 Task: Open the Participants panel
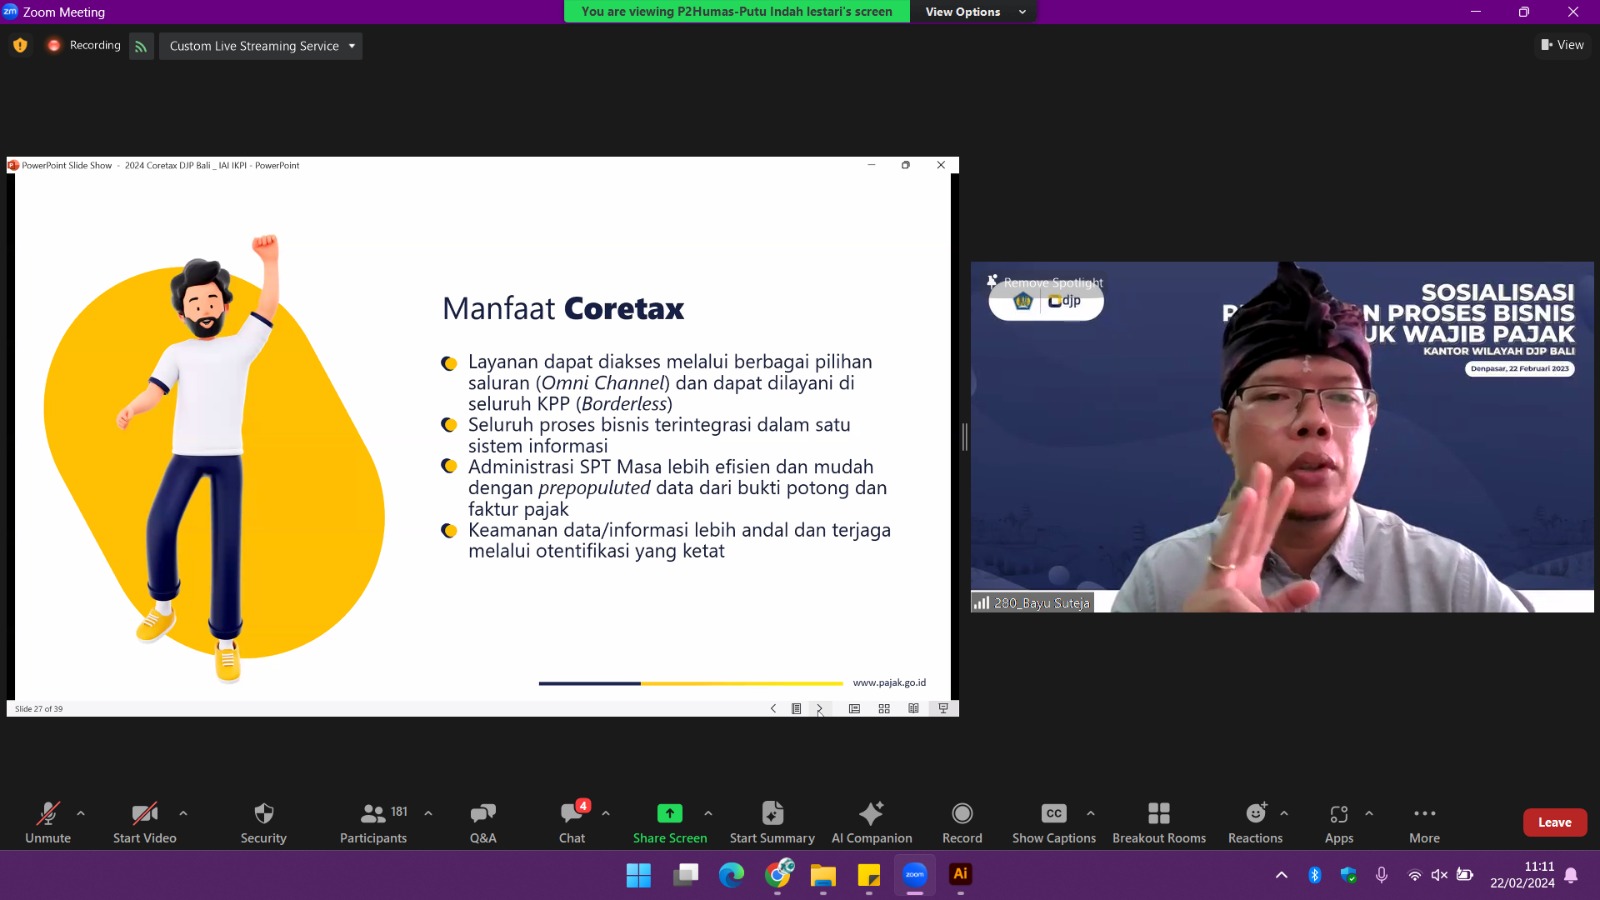coord(373,822)
